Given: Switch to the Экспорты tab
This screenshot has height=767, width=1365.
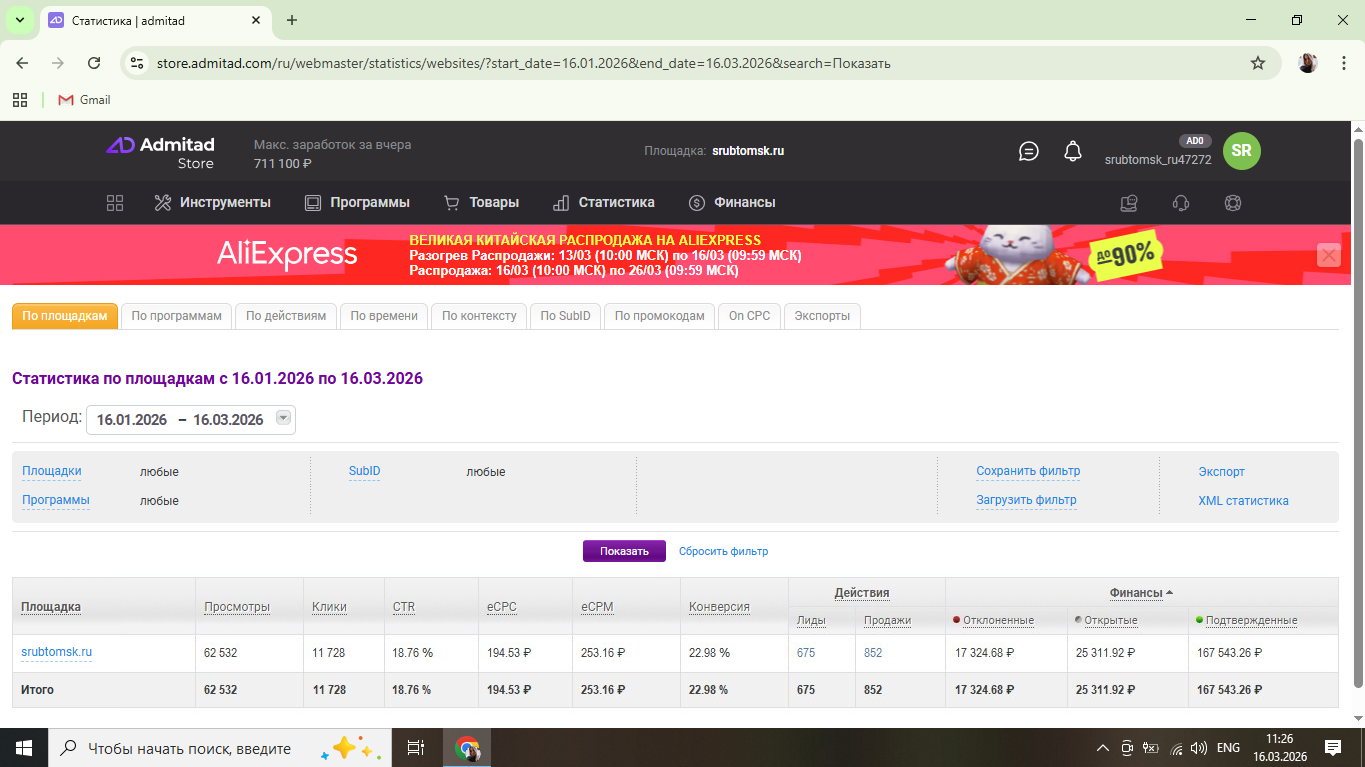Looking at the screenshot, I should pyautogui.click(x=822, y=316).
